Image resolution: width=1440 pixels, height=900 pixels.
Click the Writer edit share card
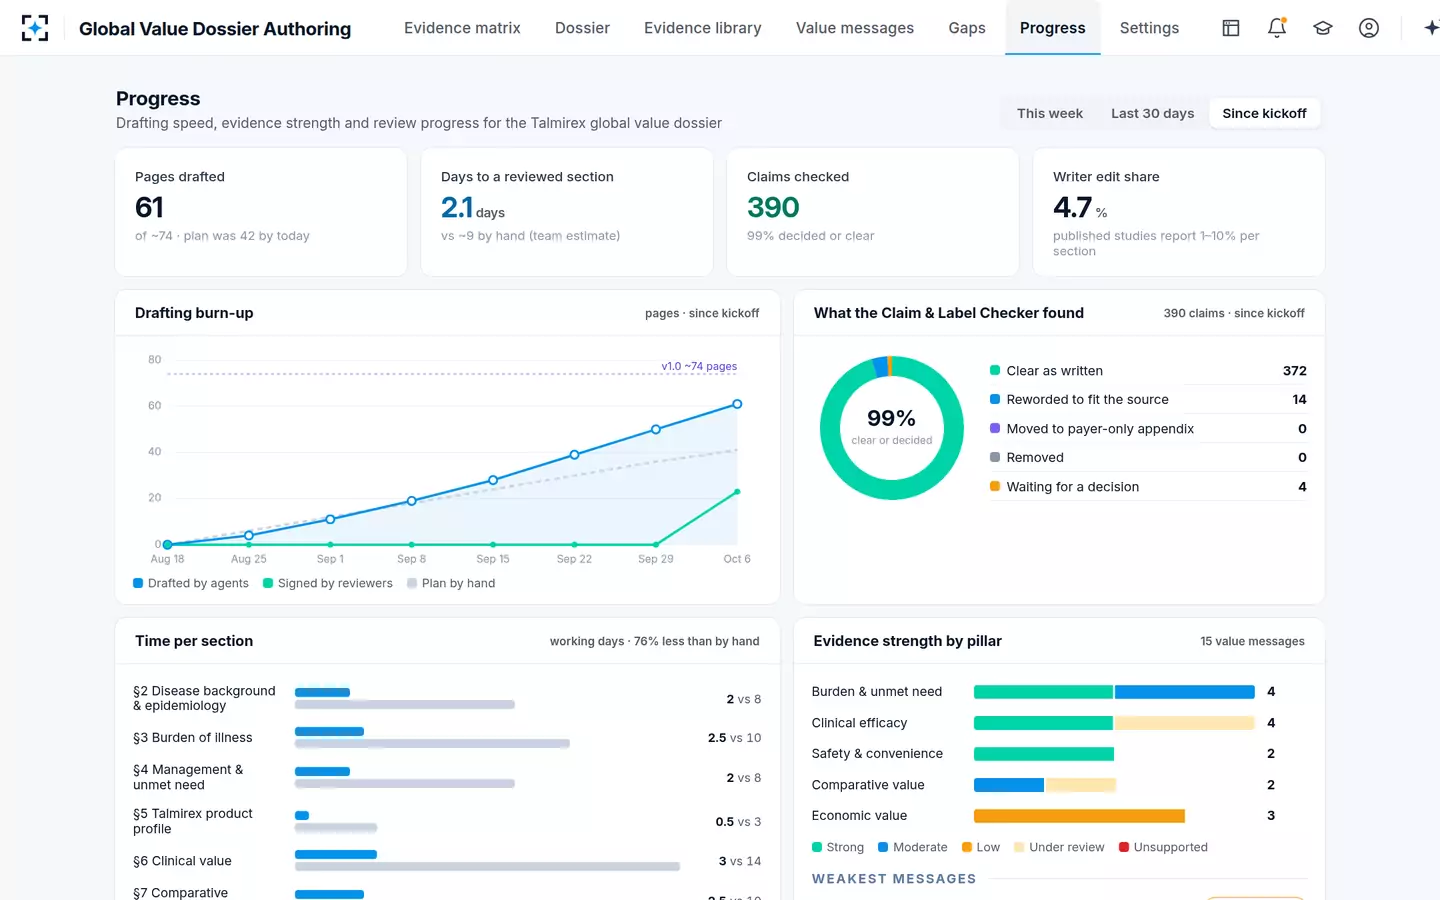click(1179, 212)
